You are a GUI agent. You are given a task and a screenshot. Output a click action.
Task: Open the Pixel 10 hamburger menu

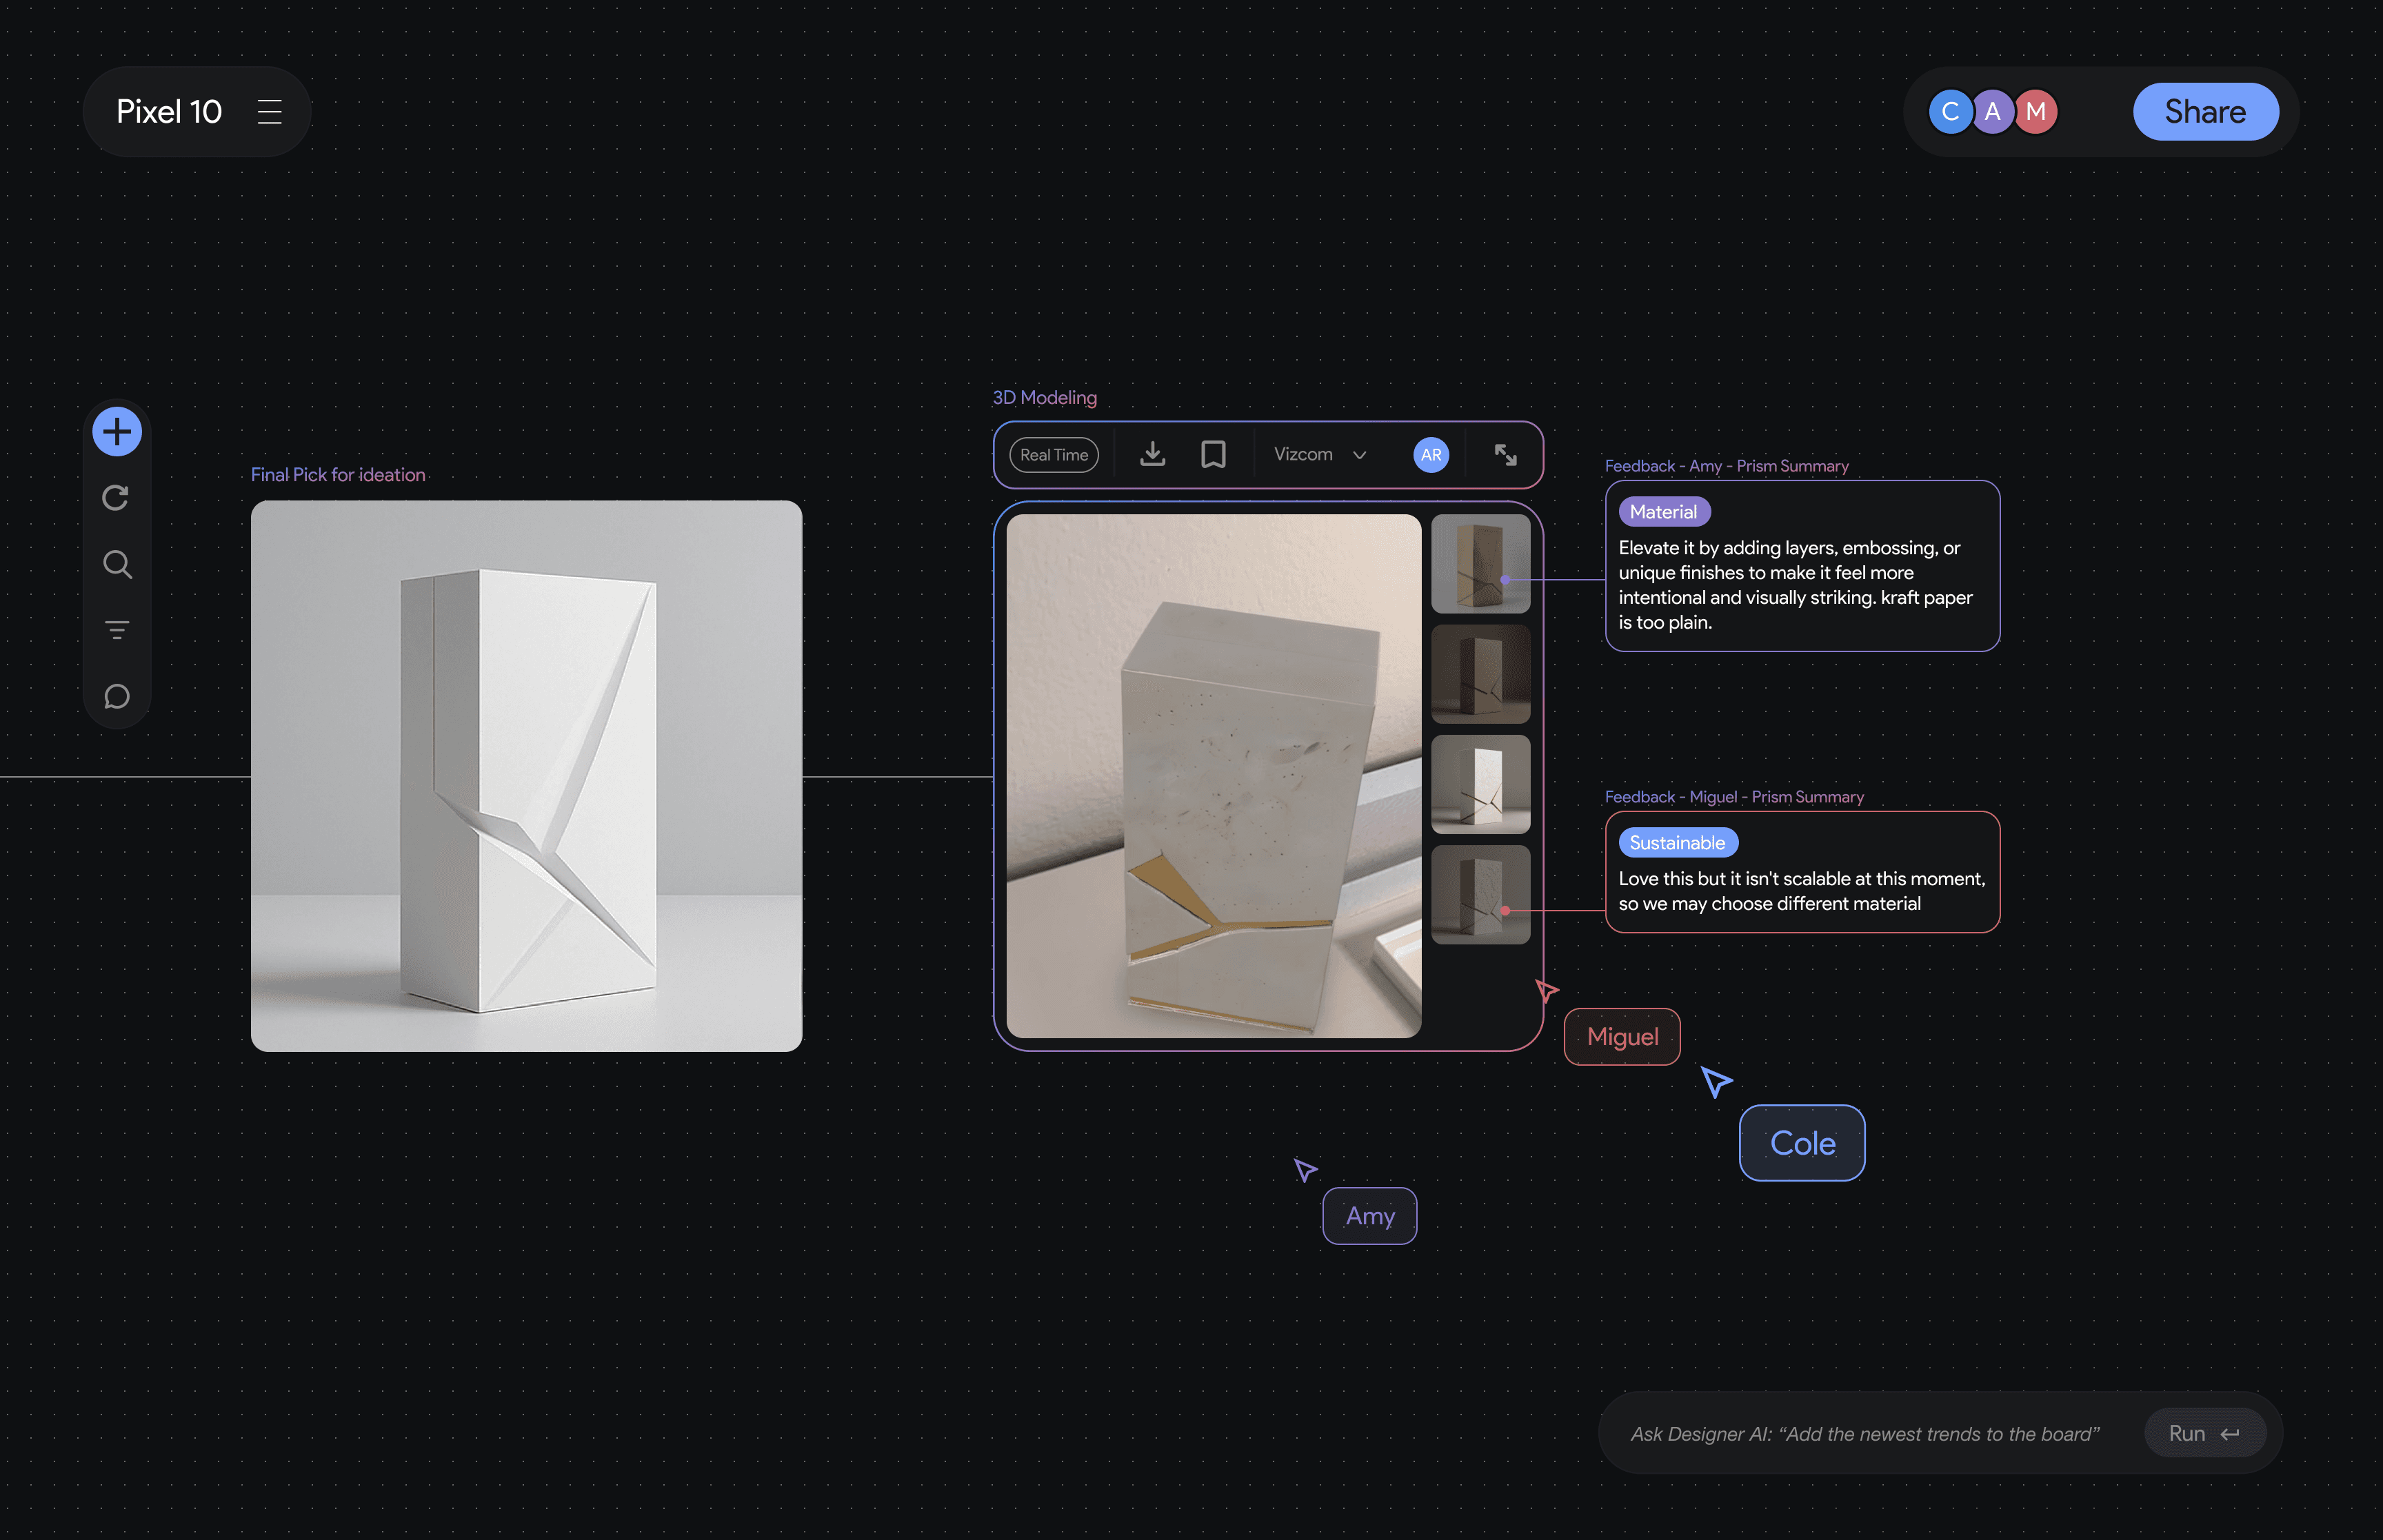[x=269, y=112]
